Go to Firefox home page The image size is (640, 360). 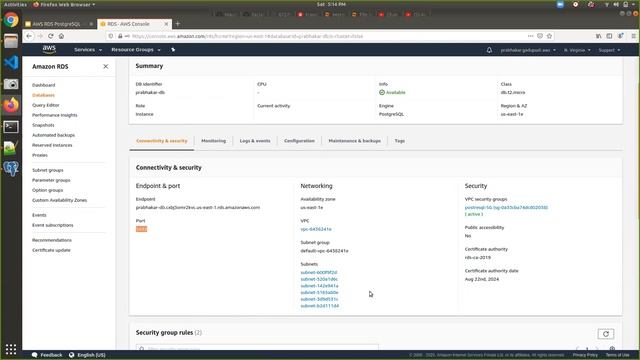(61, 36)
